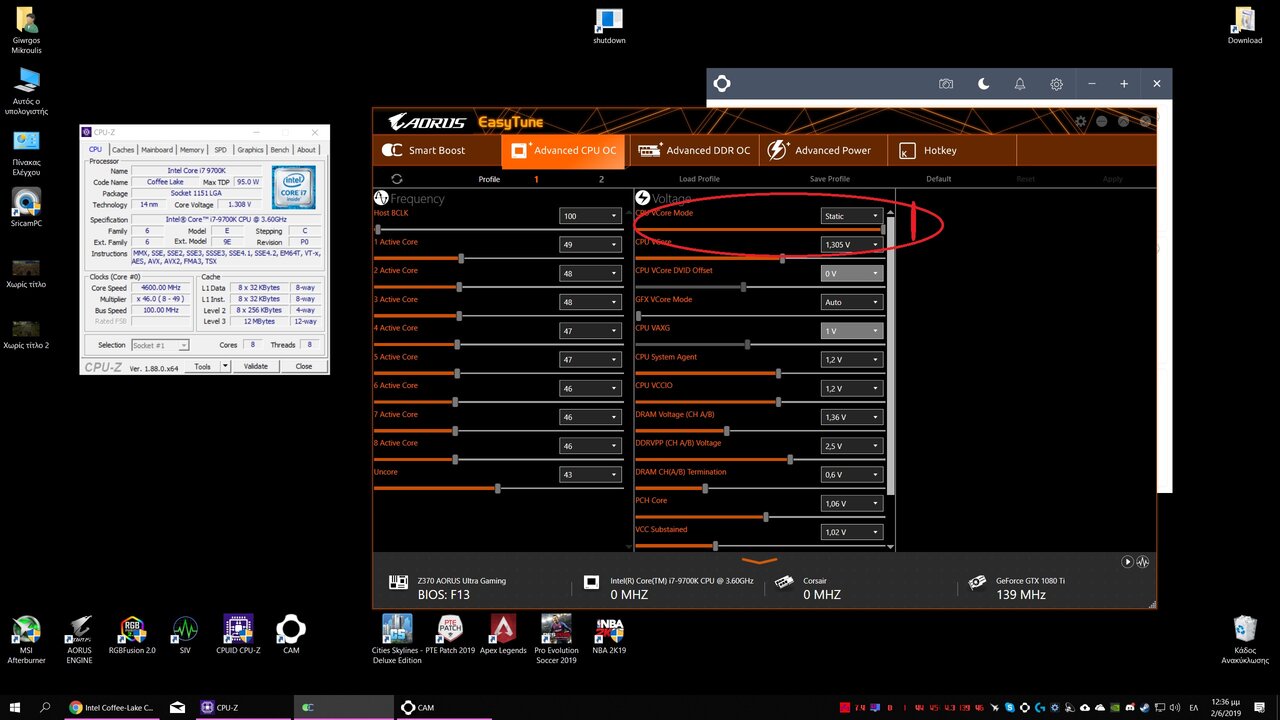Launch CPUID CPU-Z desktop shortcut

(238, 635)
